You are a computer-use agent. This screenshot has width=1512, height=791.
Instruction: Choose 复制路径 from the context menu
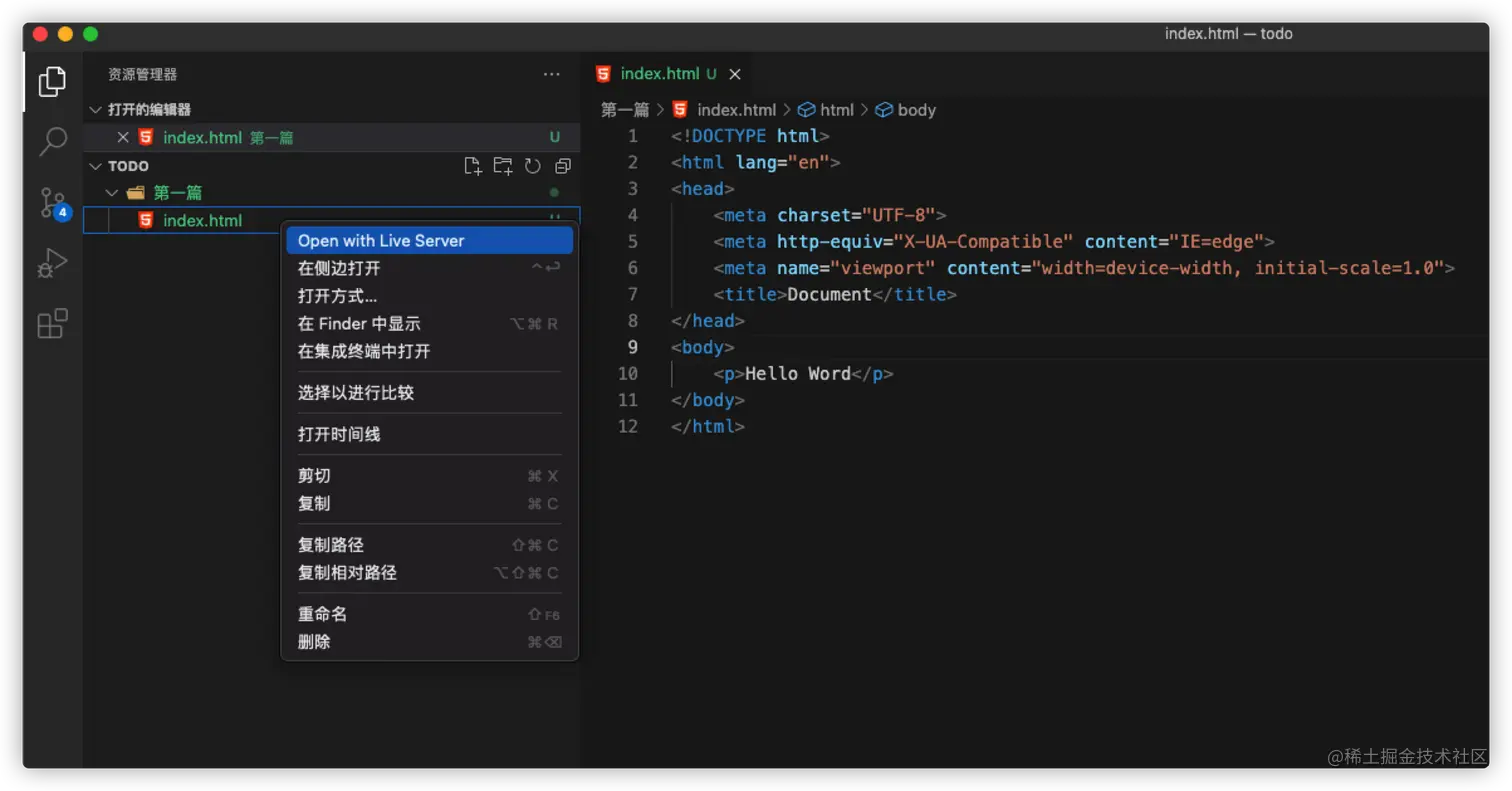[x=430, y=545]
